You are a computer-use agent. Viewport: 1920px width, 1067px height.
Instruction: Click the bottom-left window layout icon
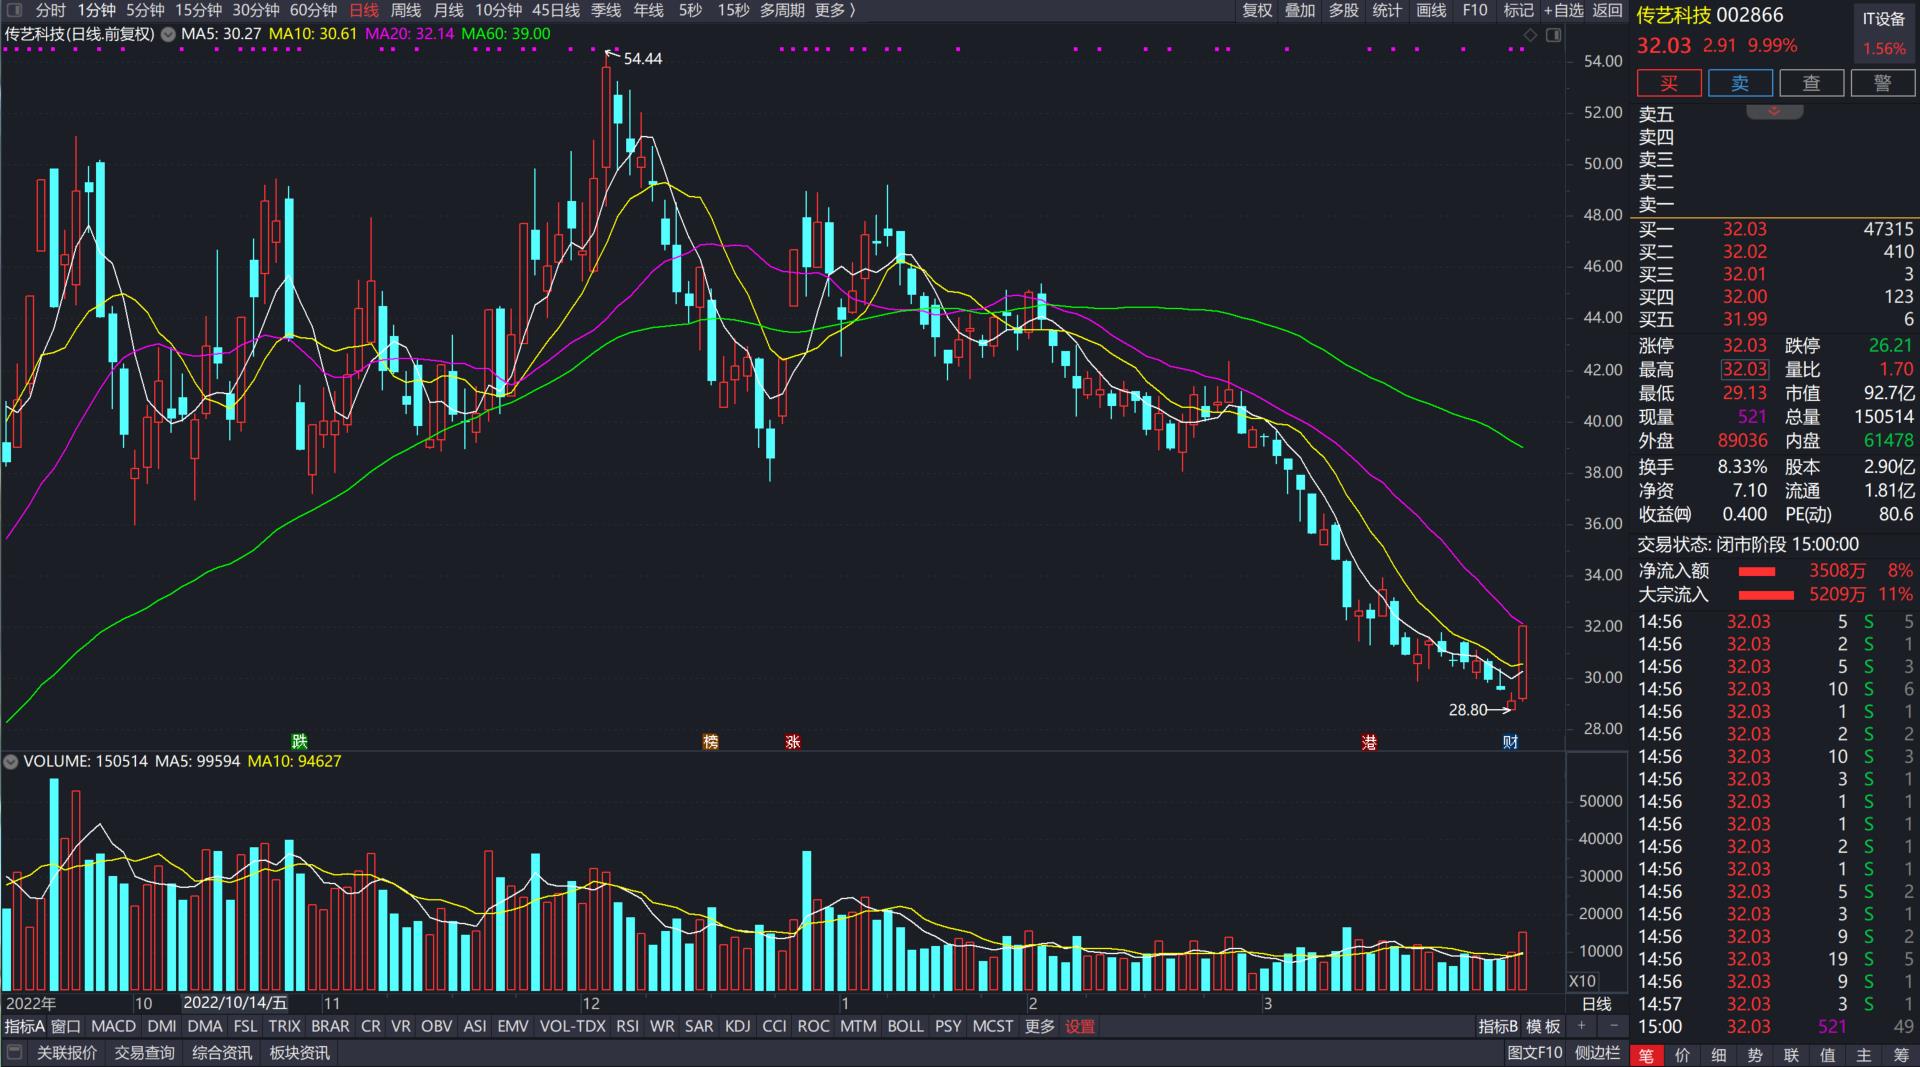pyautogui.click(x=14, y=1052)
